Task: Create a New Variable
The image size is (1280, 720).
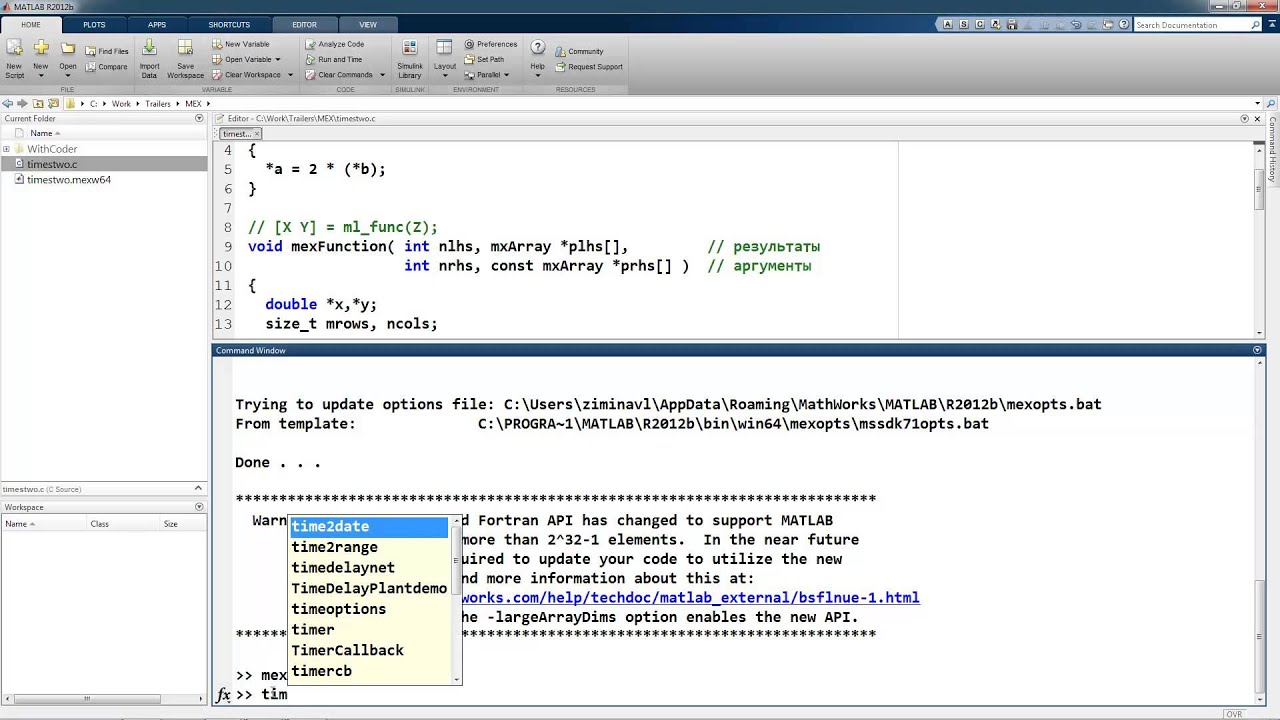Action: coord(240,44)
